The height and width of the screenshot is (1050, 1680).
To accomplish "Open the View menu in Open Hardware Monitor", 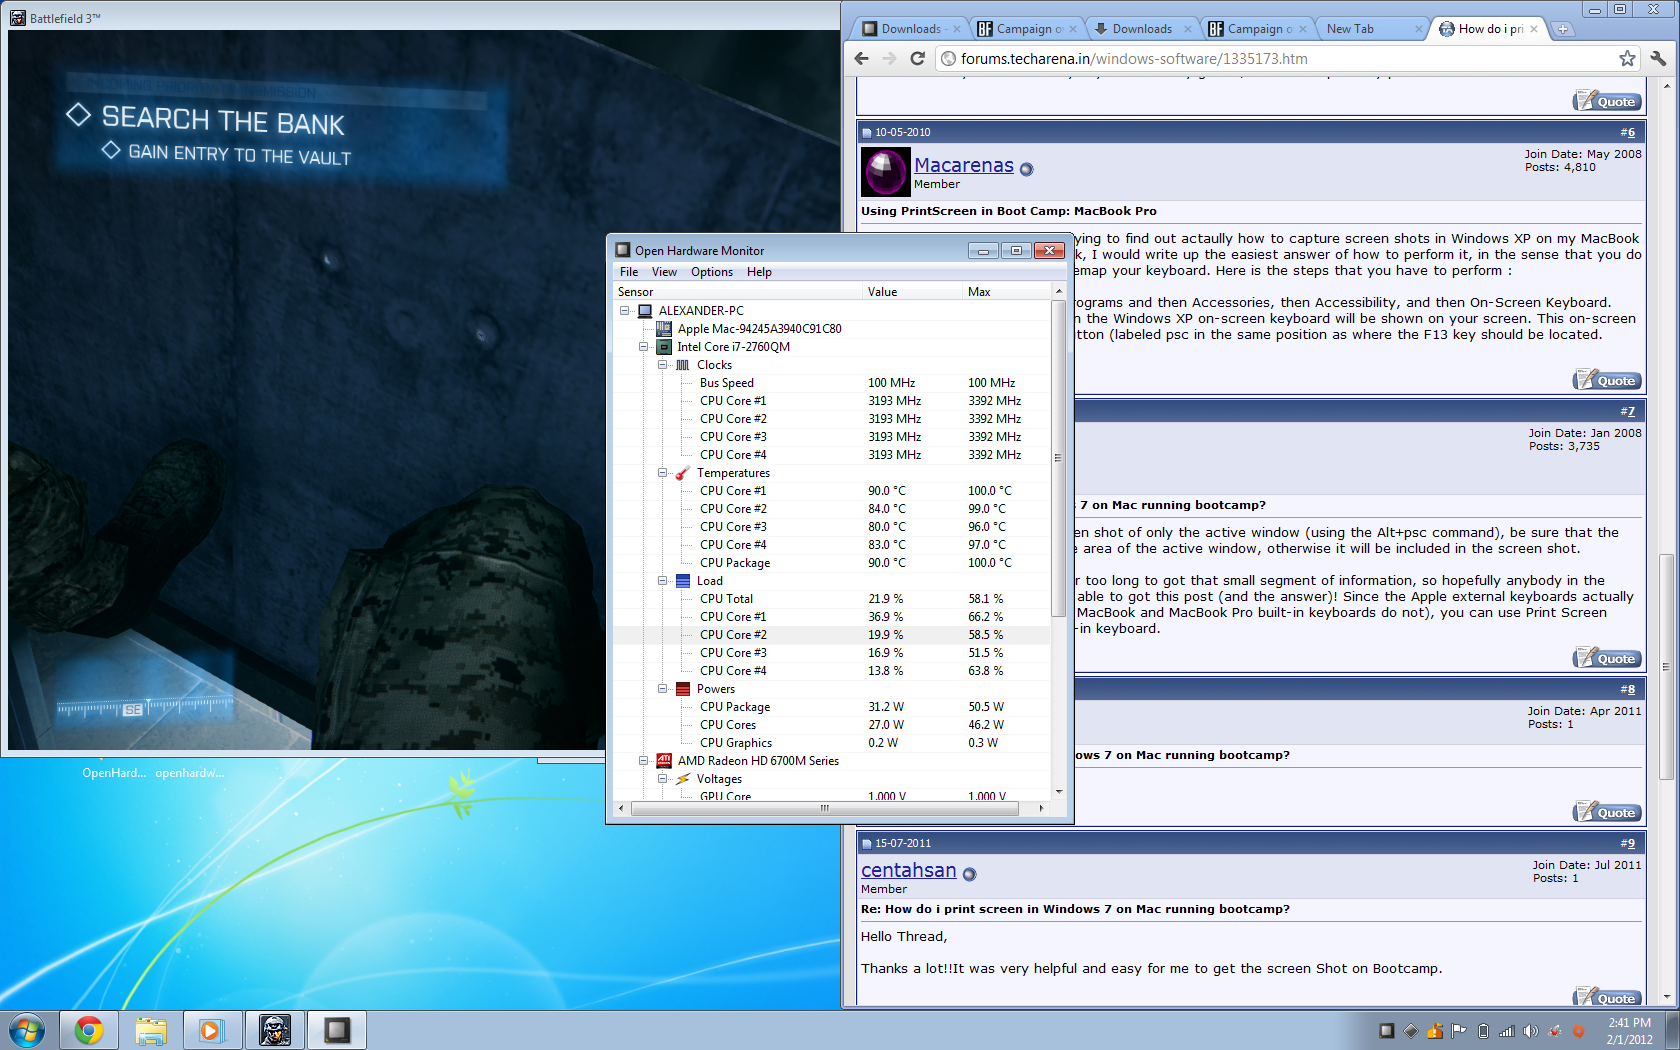I will pos(664,272).
